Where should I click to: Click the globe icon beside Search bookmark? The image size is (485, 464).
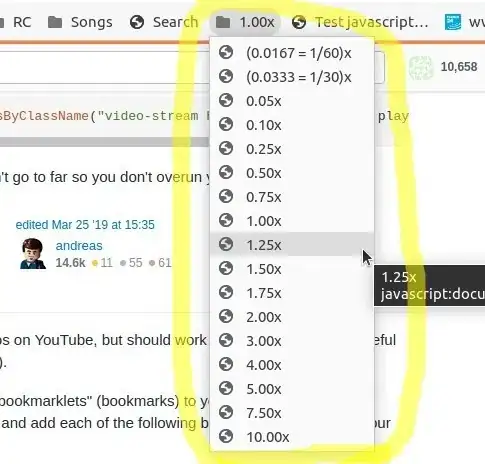point(137,22)
